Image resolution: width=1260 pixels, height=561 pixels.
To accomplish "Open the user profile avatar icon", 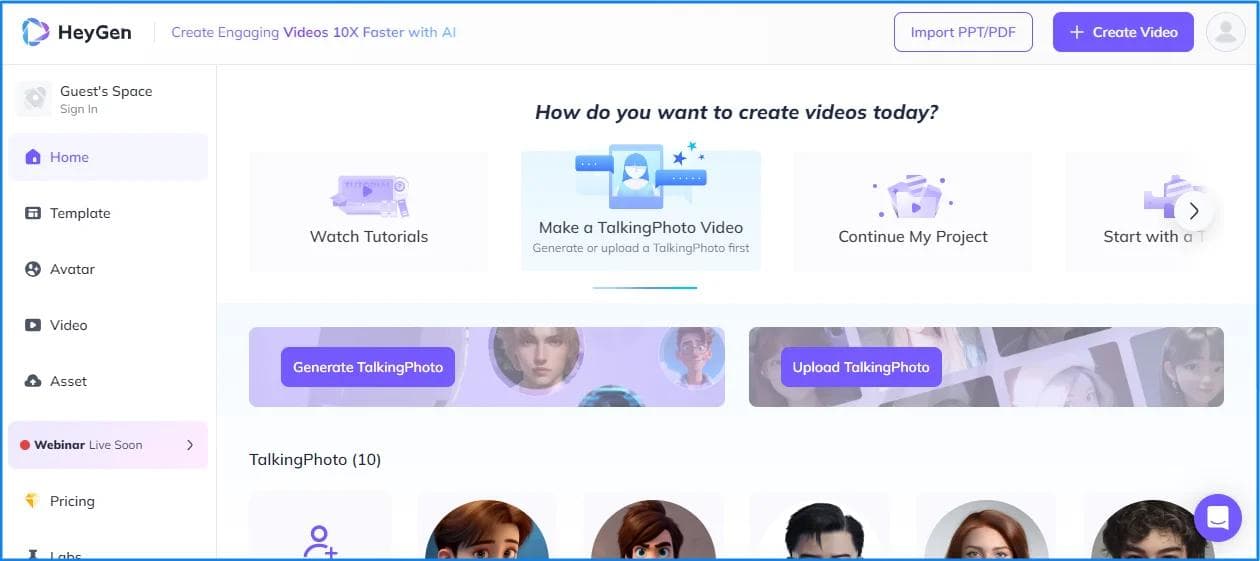I will (1225, 32).
